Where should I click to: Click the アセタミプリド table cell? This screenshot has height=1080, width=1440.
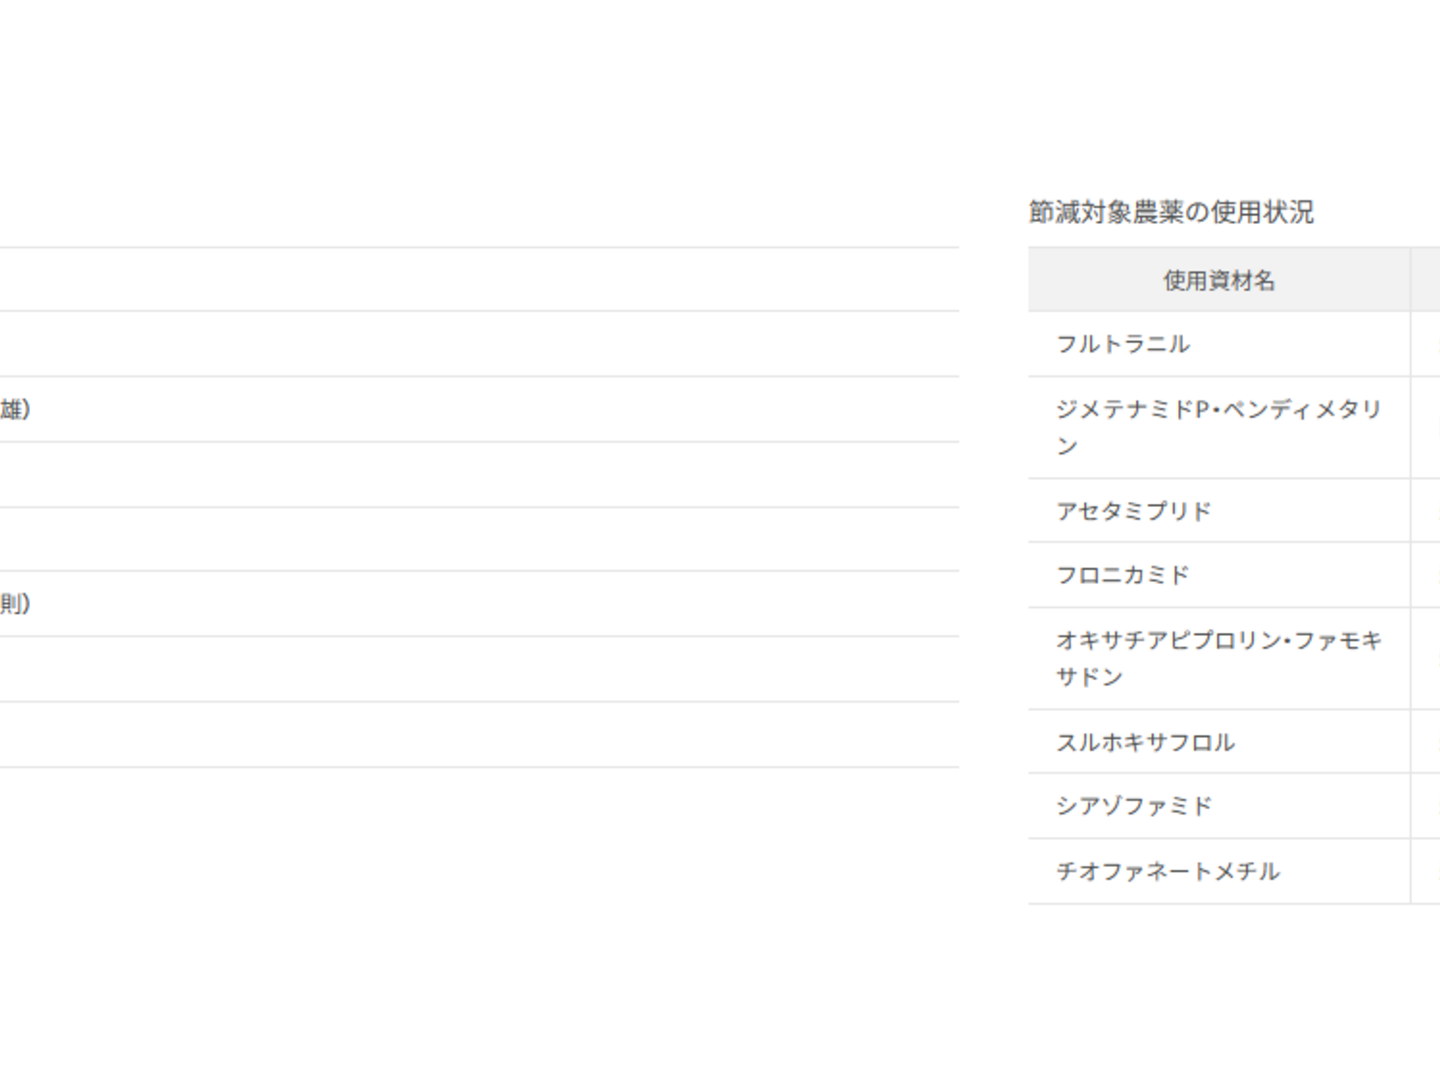[x=1133, y=511]
